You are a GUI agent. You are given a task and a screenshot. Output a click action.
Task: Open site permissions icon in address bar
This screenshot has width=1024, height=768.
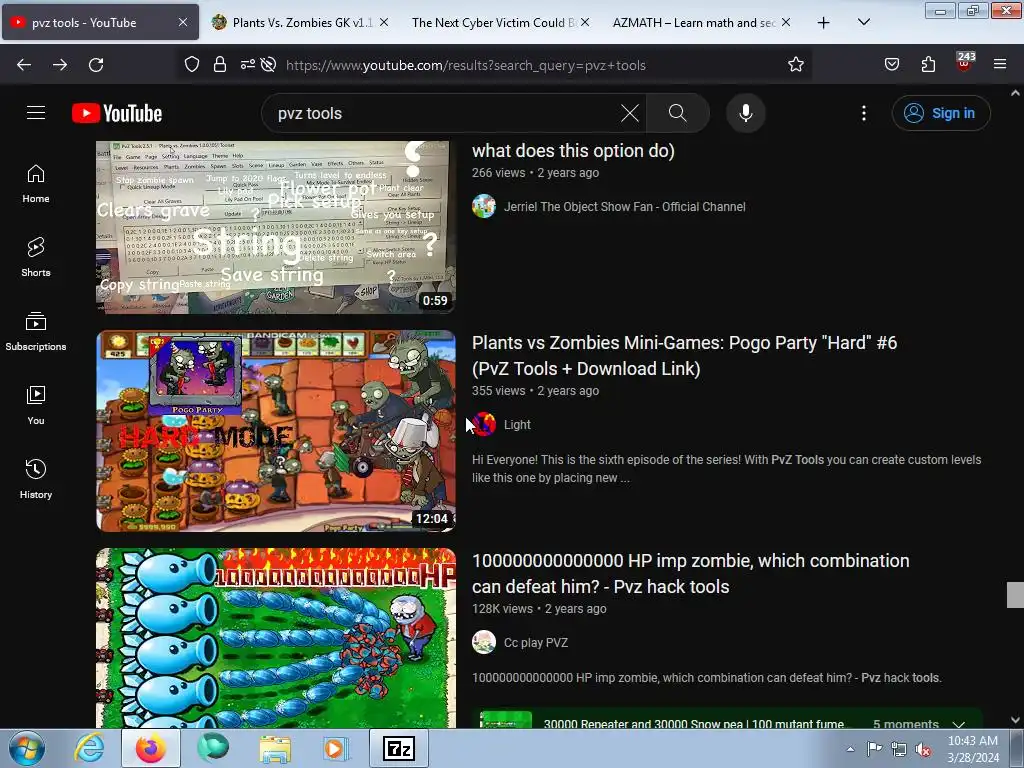[x=248, y=65]
